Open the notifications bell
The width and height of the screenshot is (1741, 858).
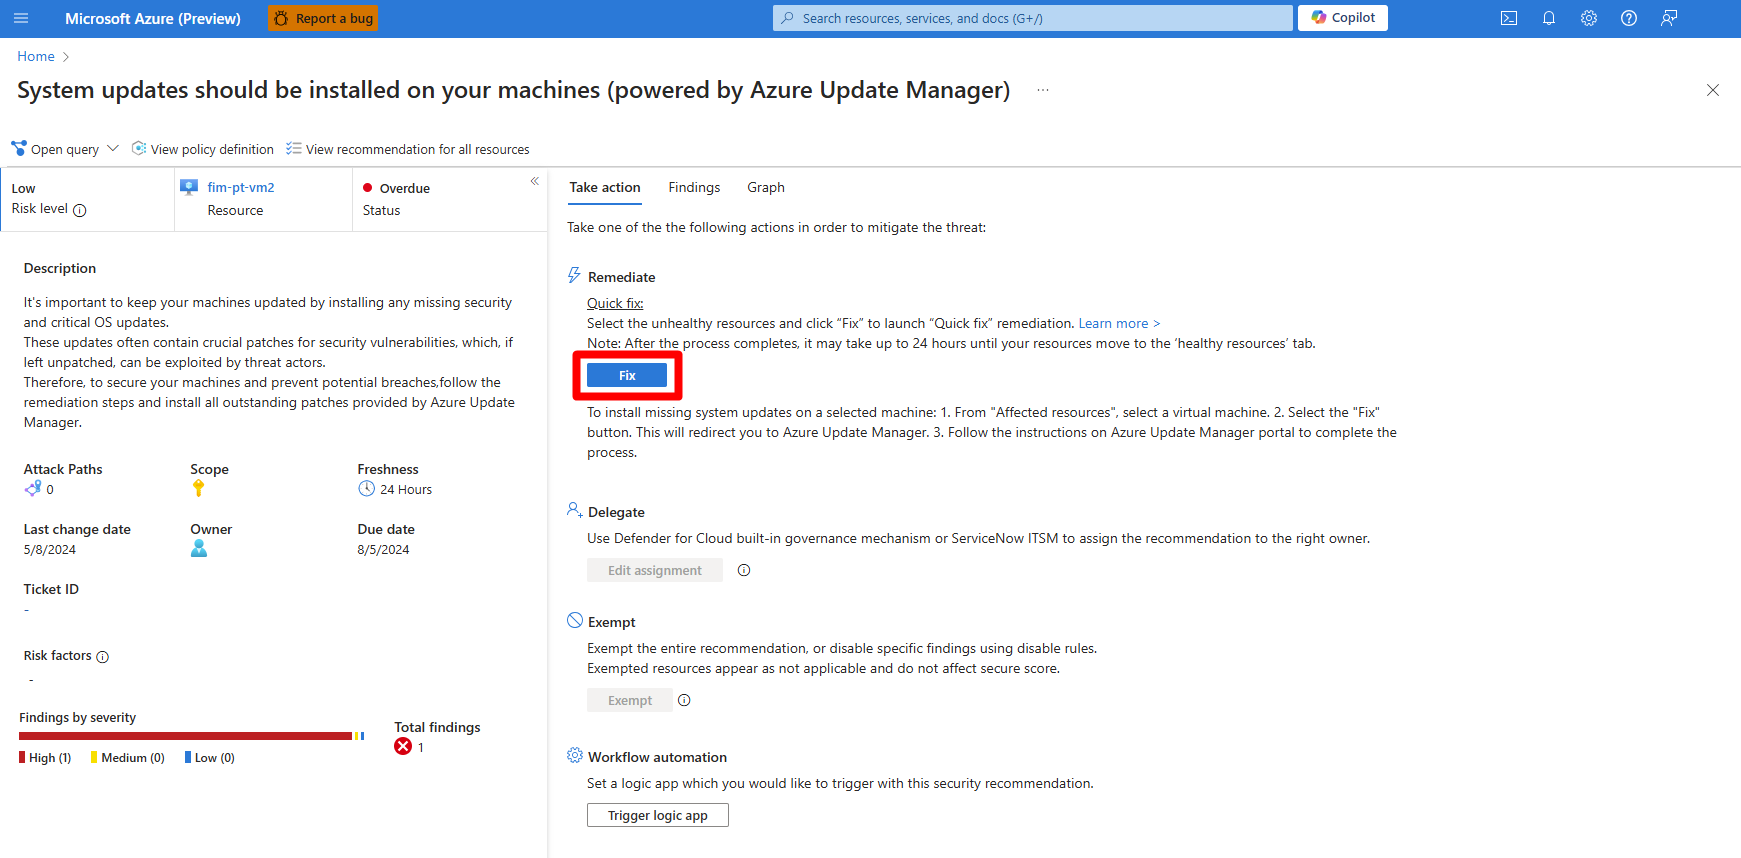click(1549, 18)
